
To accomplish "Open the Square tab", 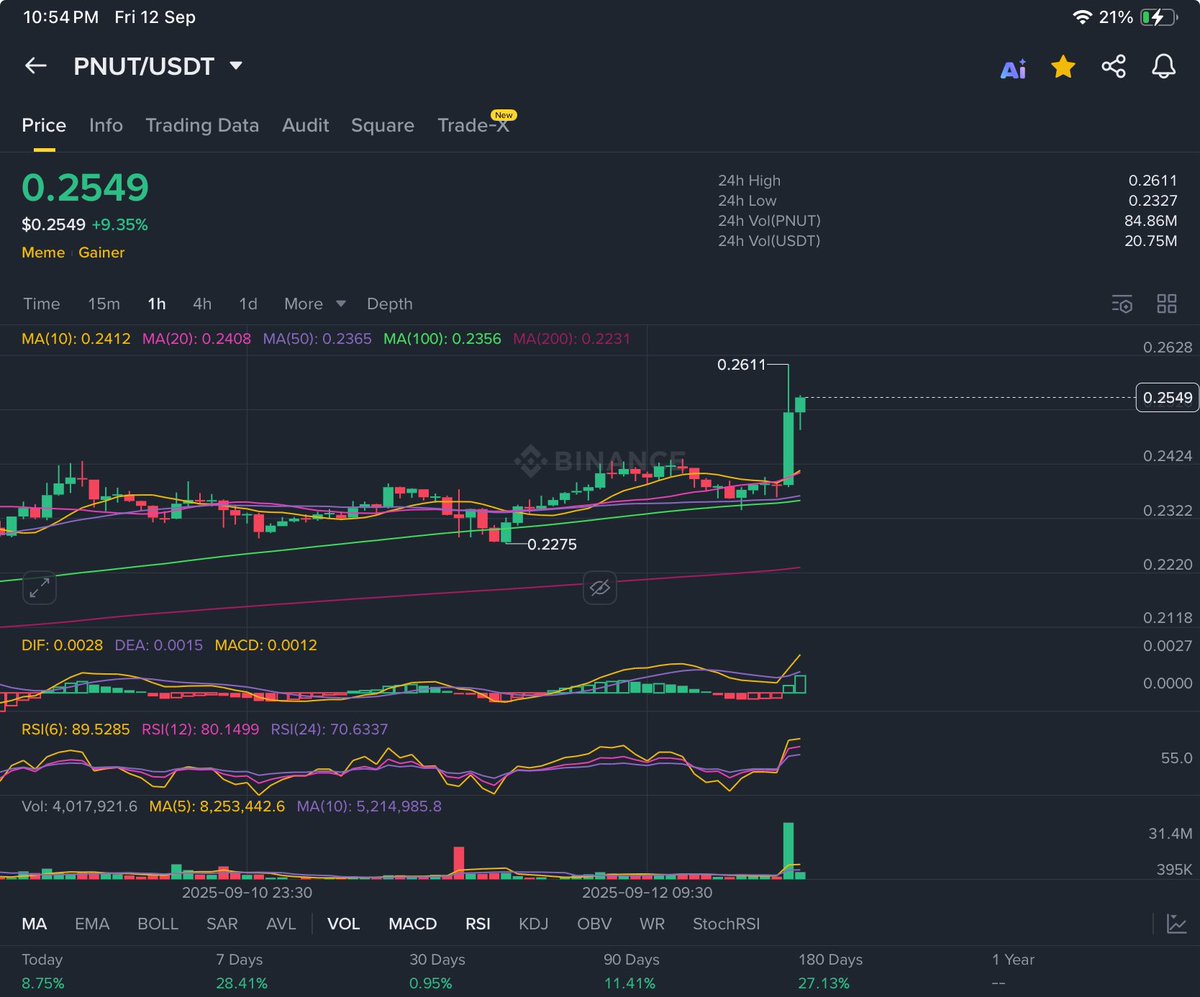I will pos(382,125).
